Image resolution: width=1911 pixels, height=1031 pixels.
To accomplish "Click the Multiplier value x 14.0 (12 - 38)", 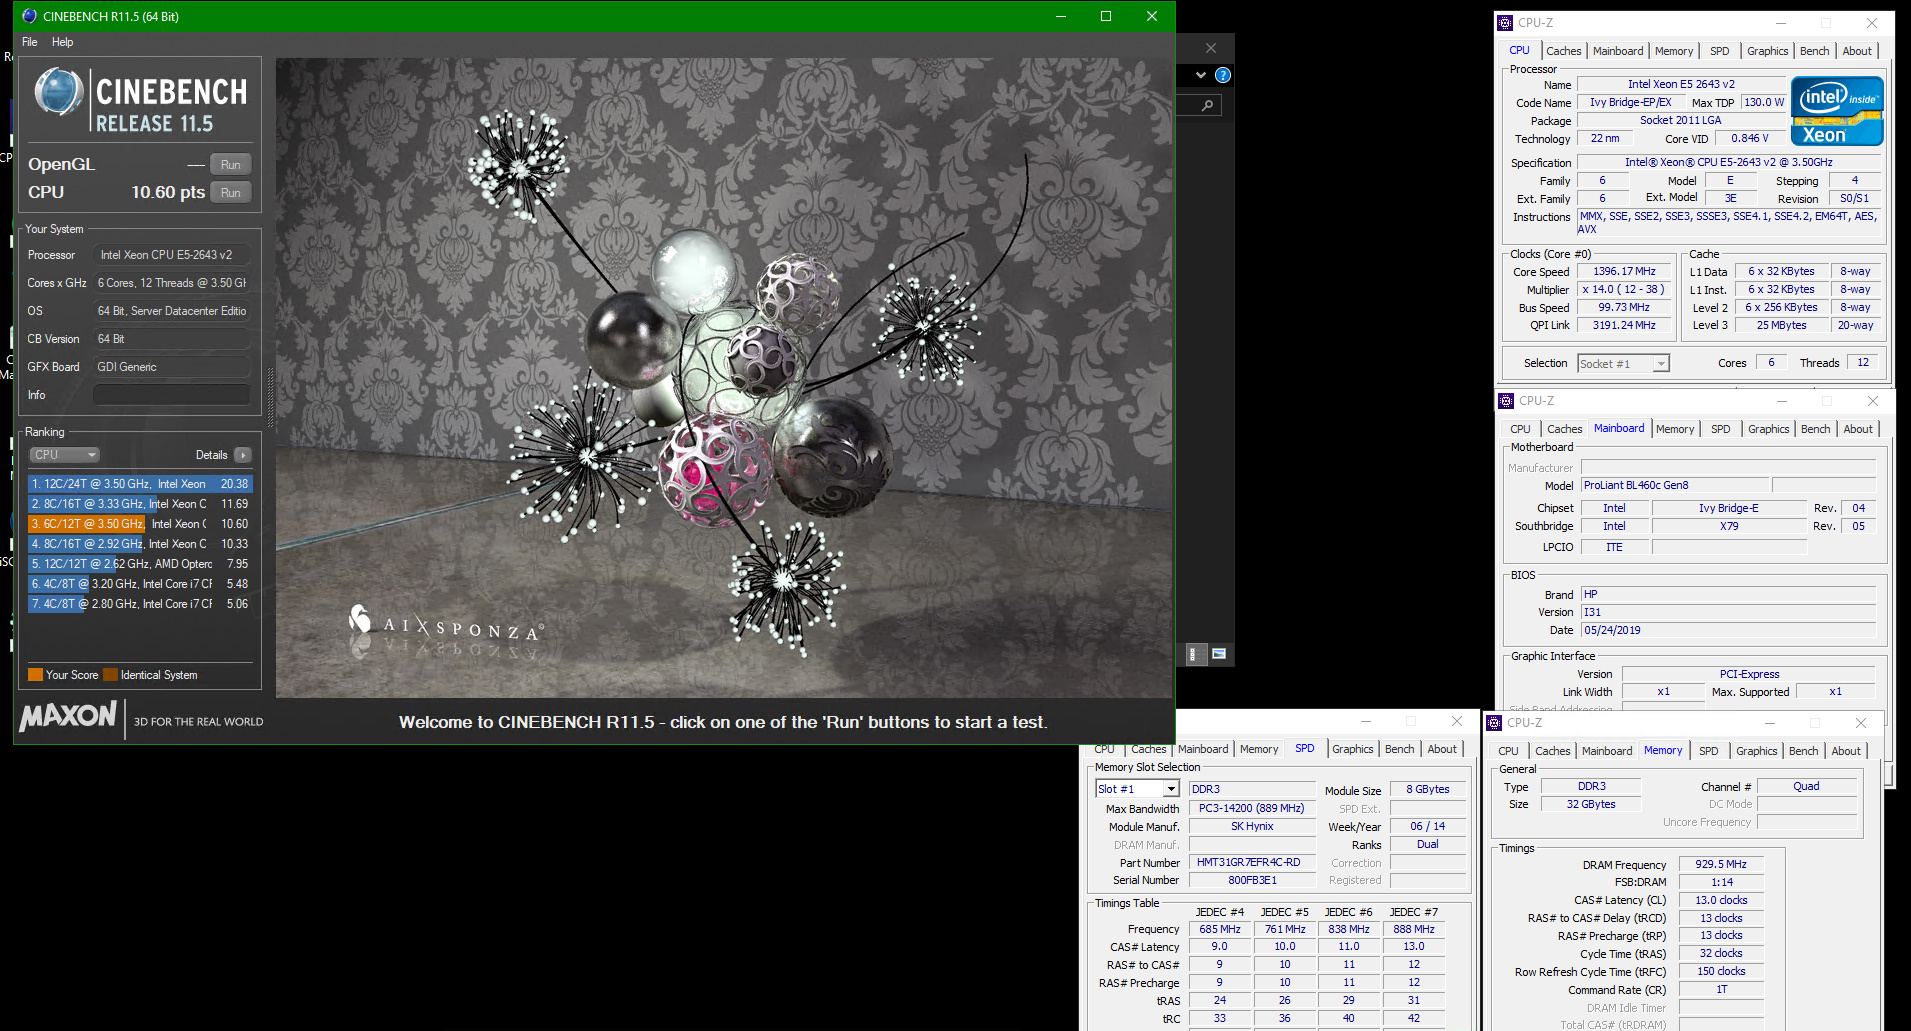I will click(x=1624, y=290).
